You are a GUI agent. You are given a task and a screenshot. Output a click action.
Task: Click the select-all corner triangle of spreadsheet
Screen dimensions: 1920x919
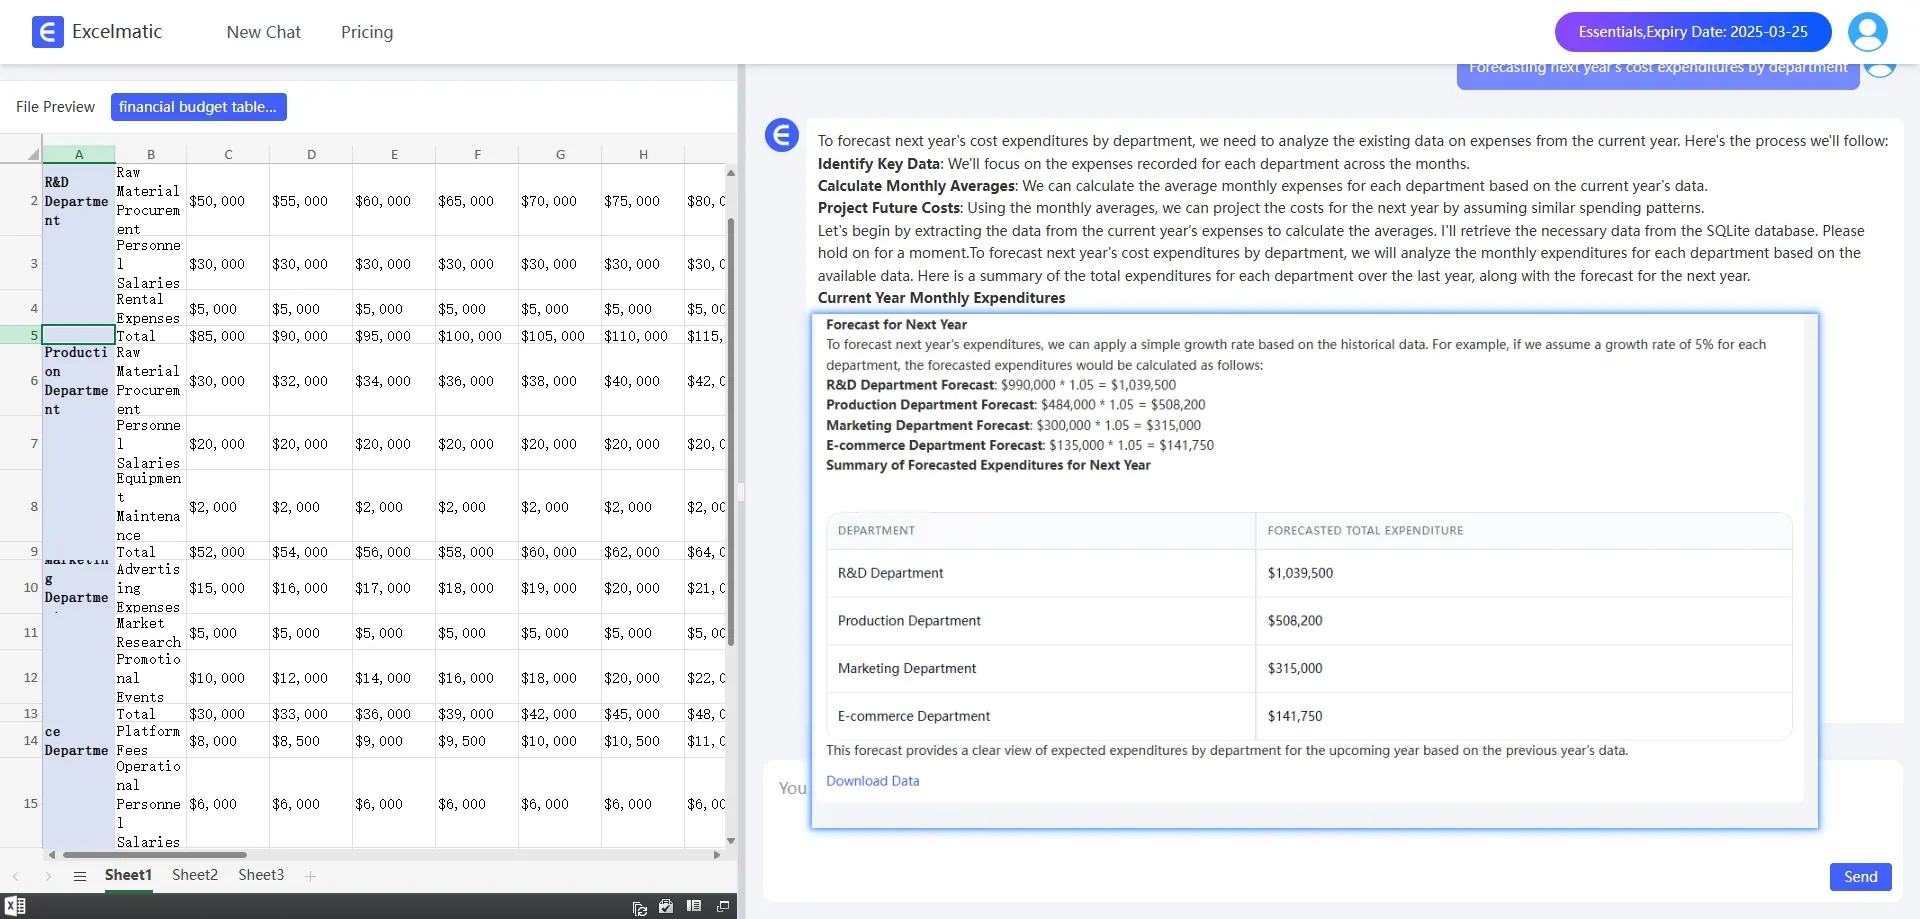(33, 154)
